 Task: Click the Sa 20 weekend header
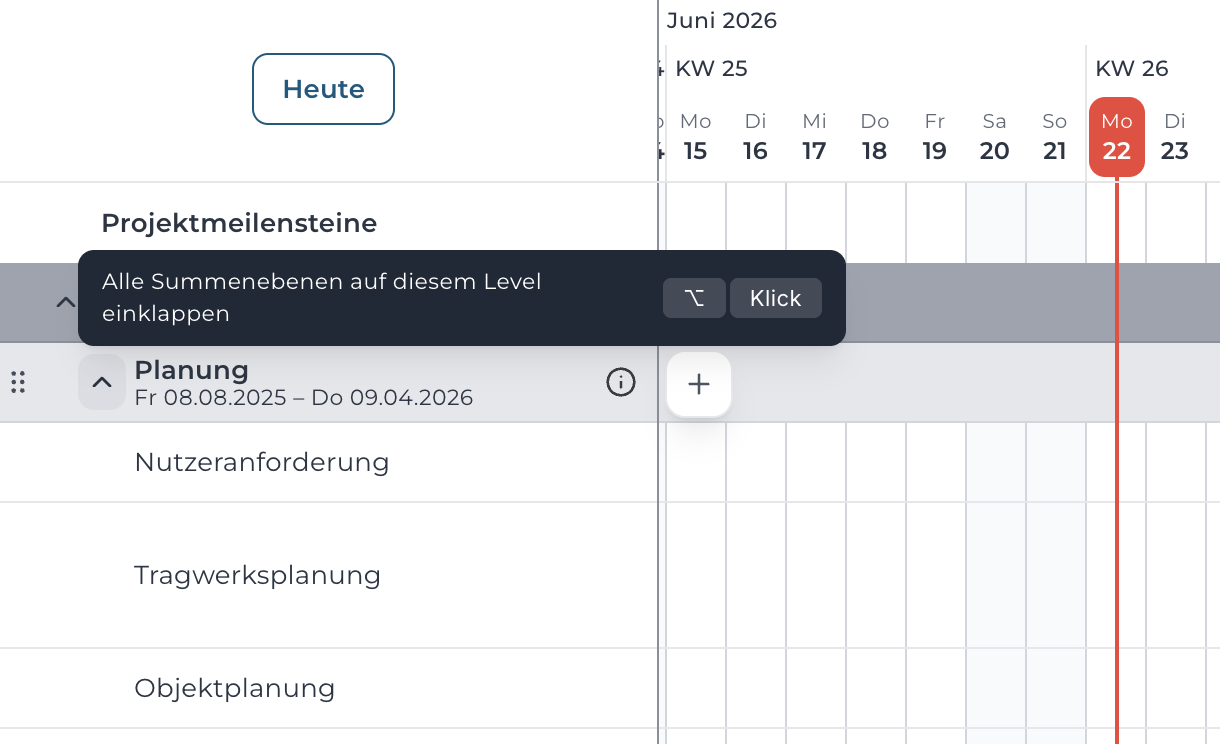[x=994, y=137]
